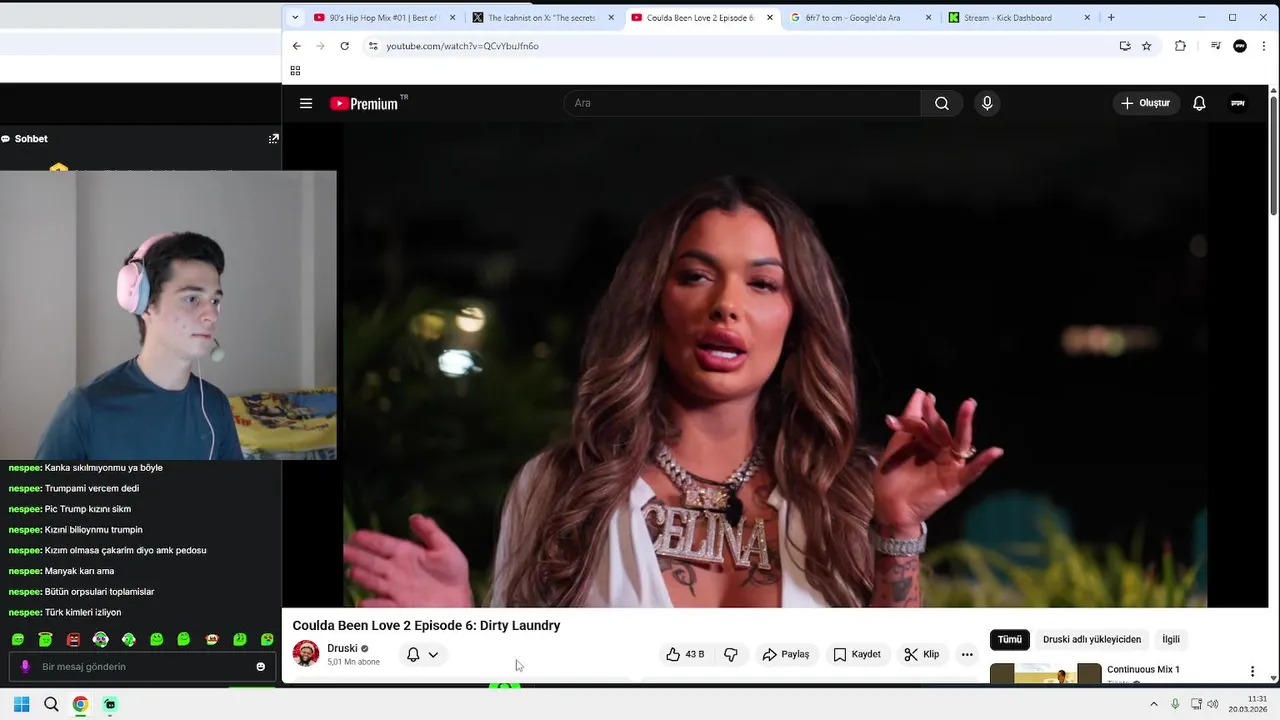Open YouTube notifications bell in header
The height and width of the screenshot is (720, 1280).
pos(1199,103)
